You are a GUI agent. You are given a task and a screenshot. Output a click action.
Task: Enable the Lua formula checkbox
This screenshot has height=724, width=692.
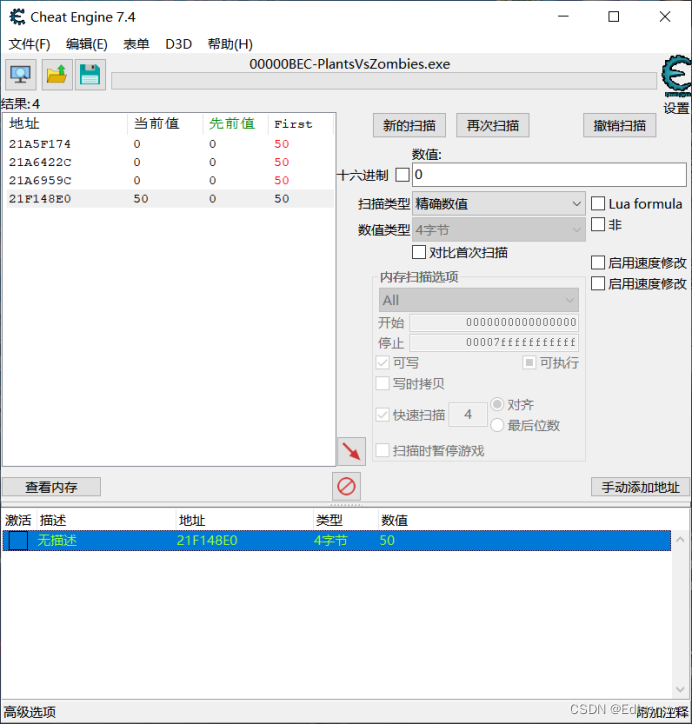point(598,203)
